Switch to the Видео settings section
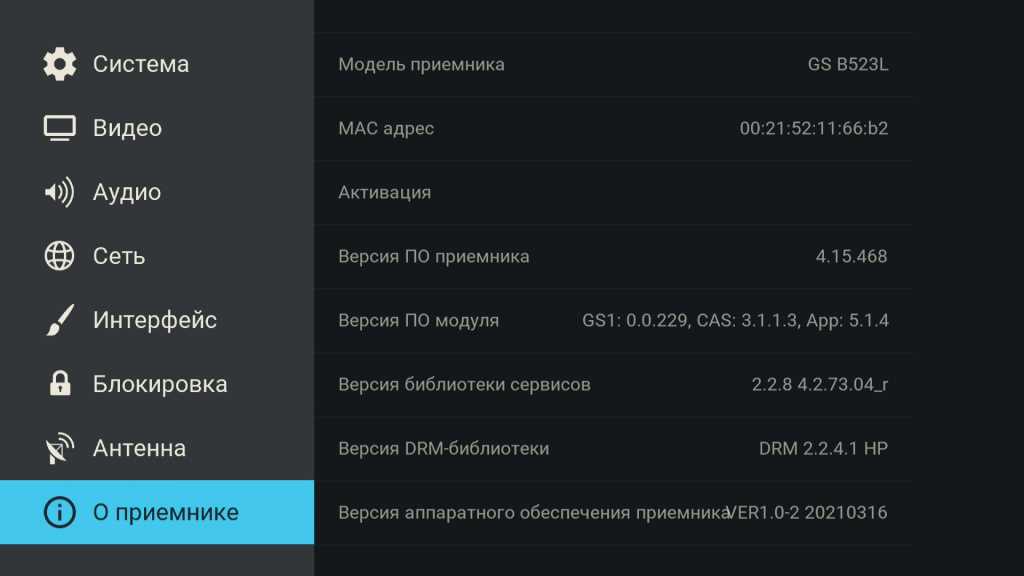The image size is (1024, 576). [127, 128]
